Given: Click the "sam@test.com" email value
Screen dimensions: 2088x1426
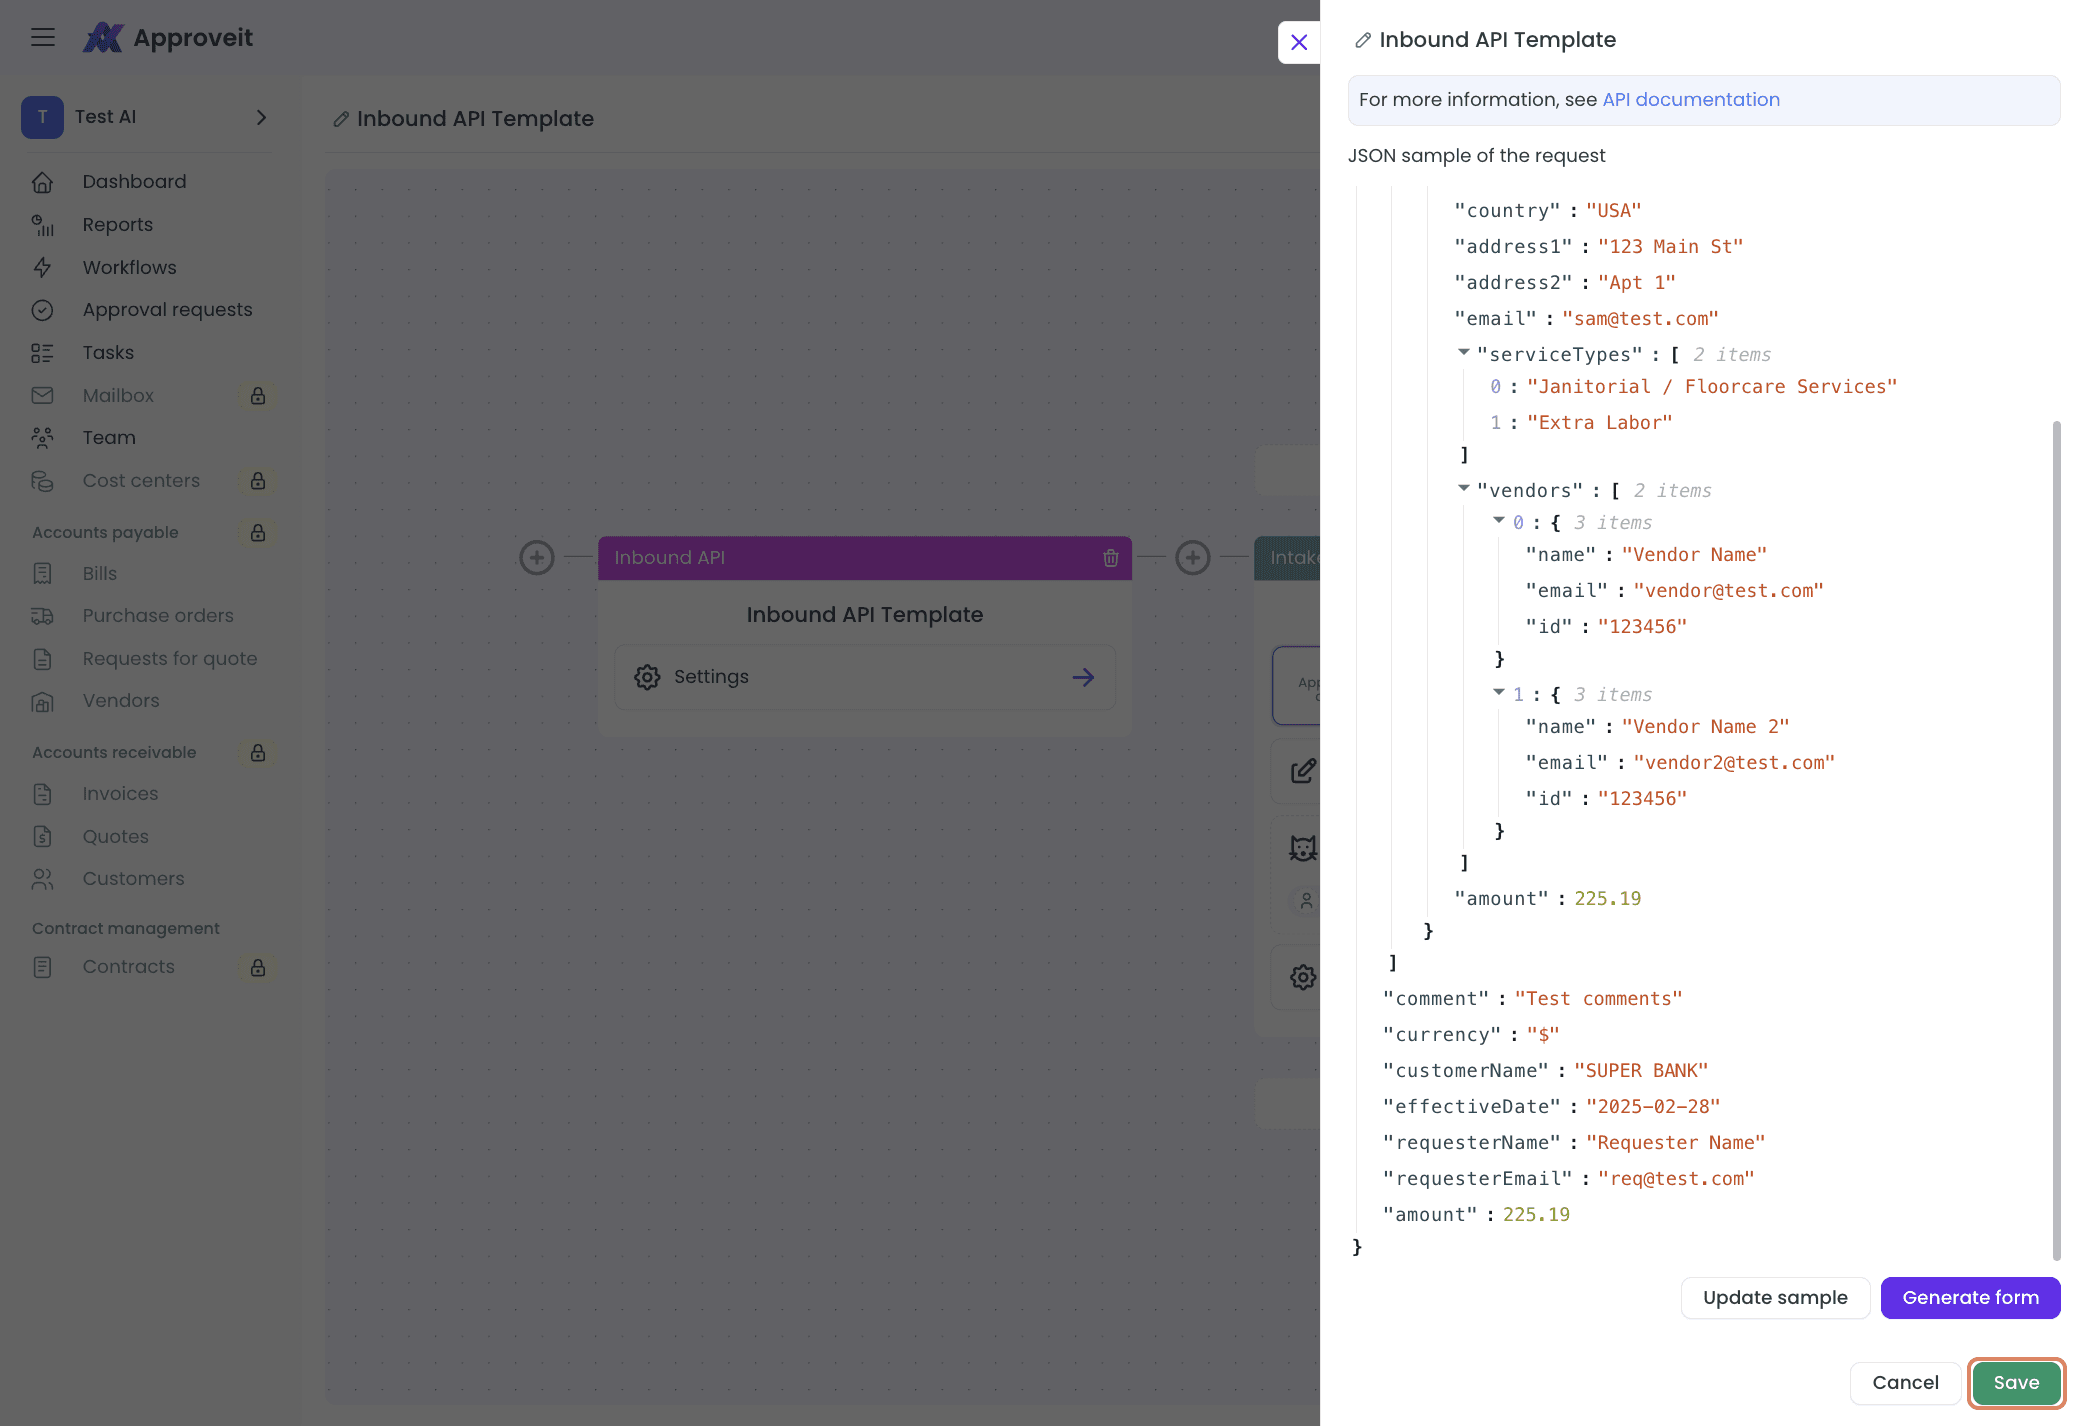Looking at the screenshot, I should 1640,319.
